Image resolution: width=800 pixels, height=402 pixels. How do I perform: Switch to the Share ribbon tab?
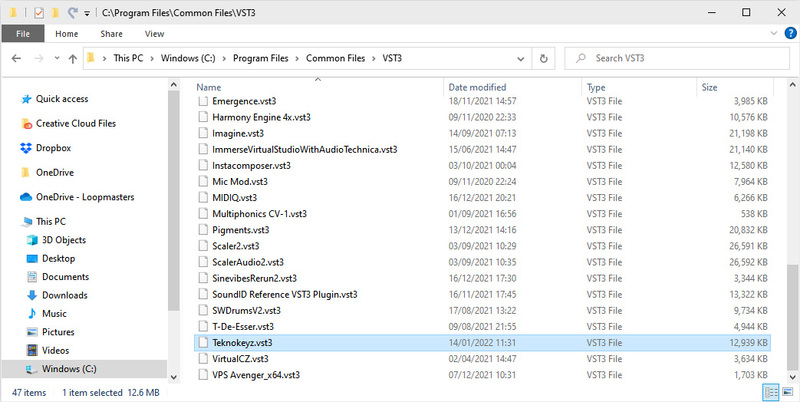[111, 34]
